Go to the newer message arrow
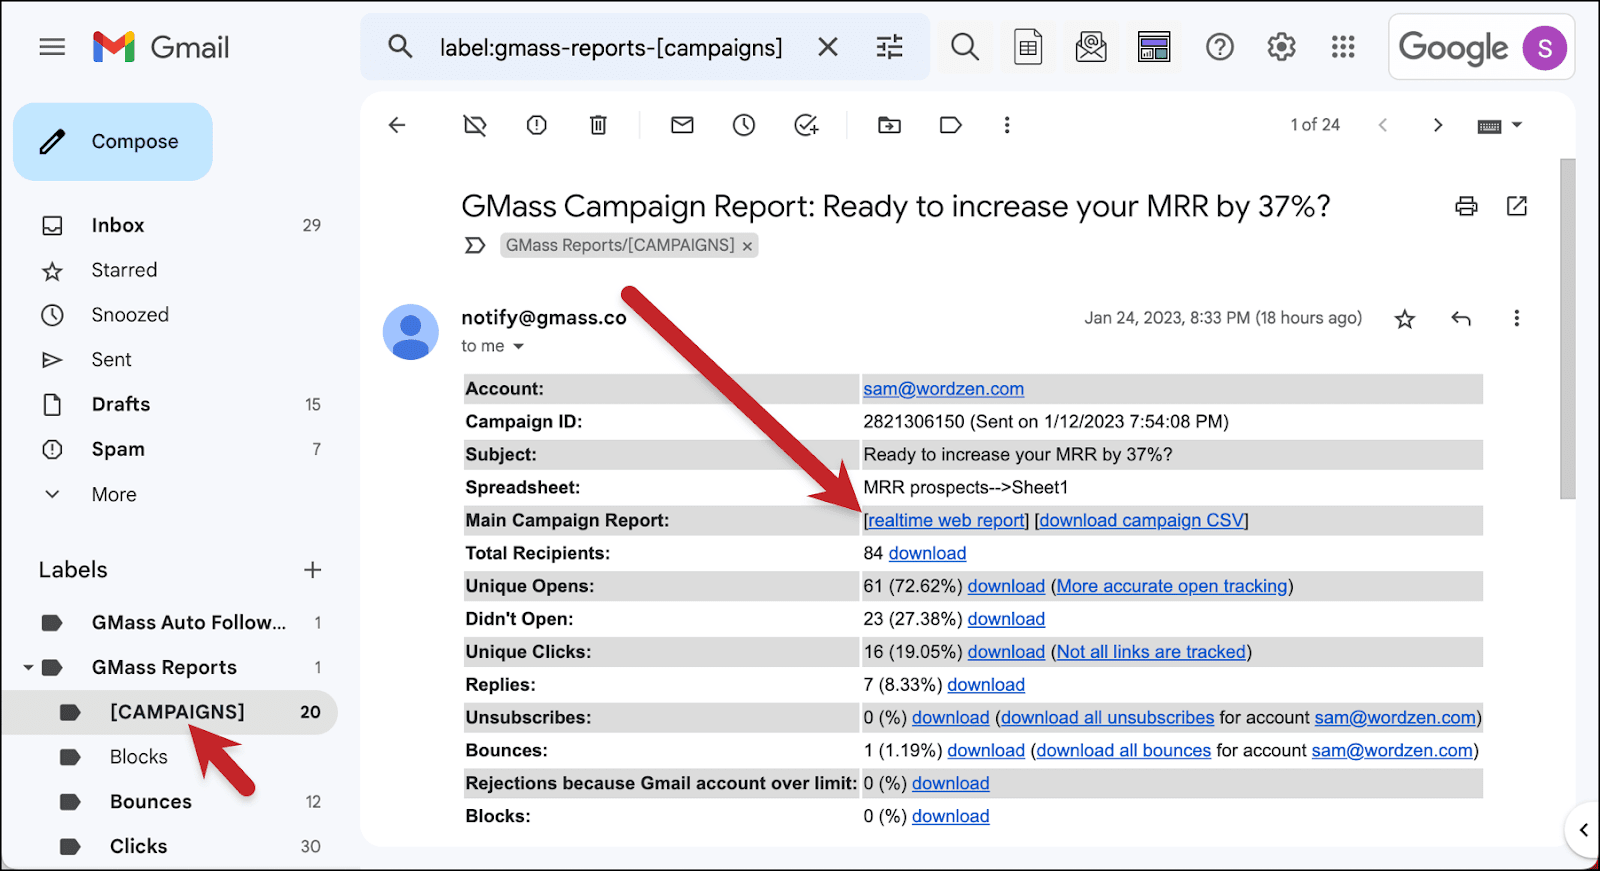 tap(1383, 125)
